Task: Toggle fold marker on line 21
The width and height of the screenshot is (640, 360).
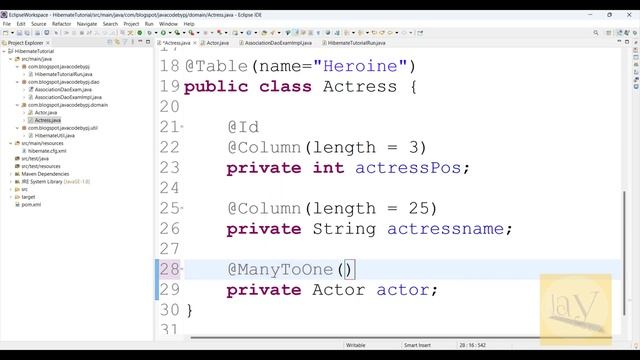Action: pos(182,127)
